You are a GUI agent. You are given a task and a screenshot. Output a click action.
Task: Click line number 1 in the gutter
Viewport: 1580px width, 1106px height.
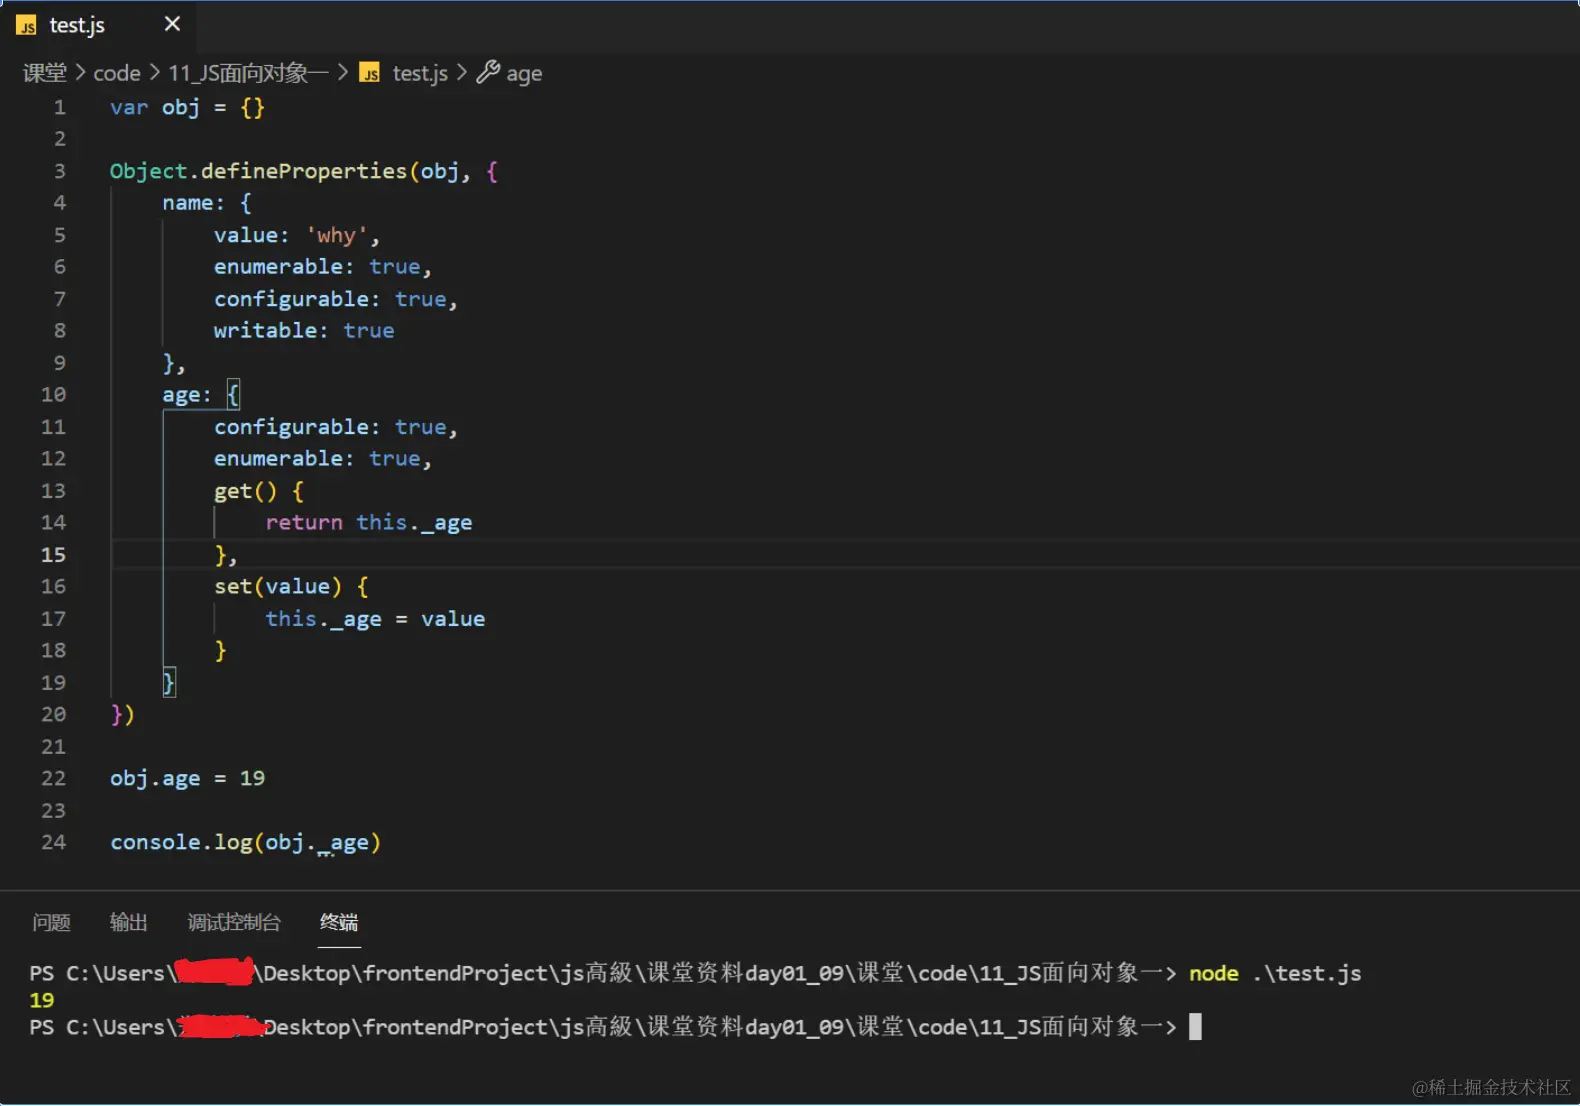click(60, 107)
